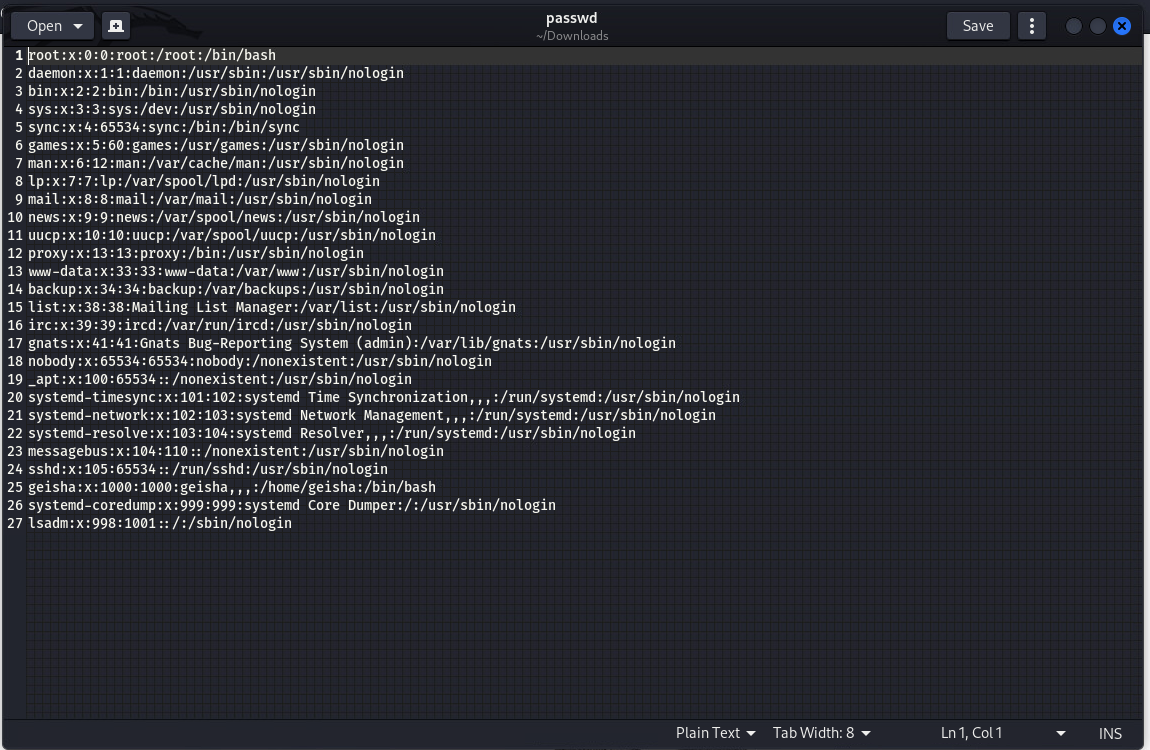This screenshot has width=1150, height=750.
Task: Place cursor in bin:x:2:2 line
Action: pos(172,91)
